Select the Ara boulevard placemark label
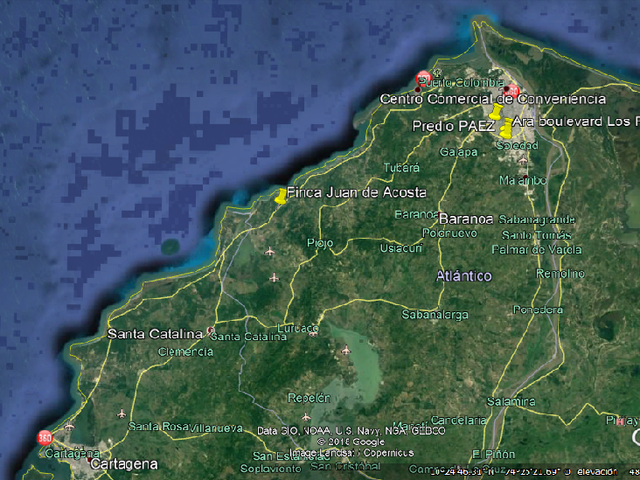The height and width of the screenshot is (480, 640). tap(576, 121)
